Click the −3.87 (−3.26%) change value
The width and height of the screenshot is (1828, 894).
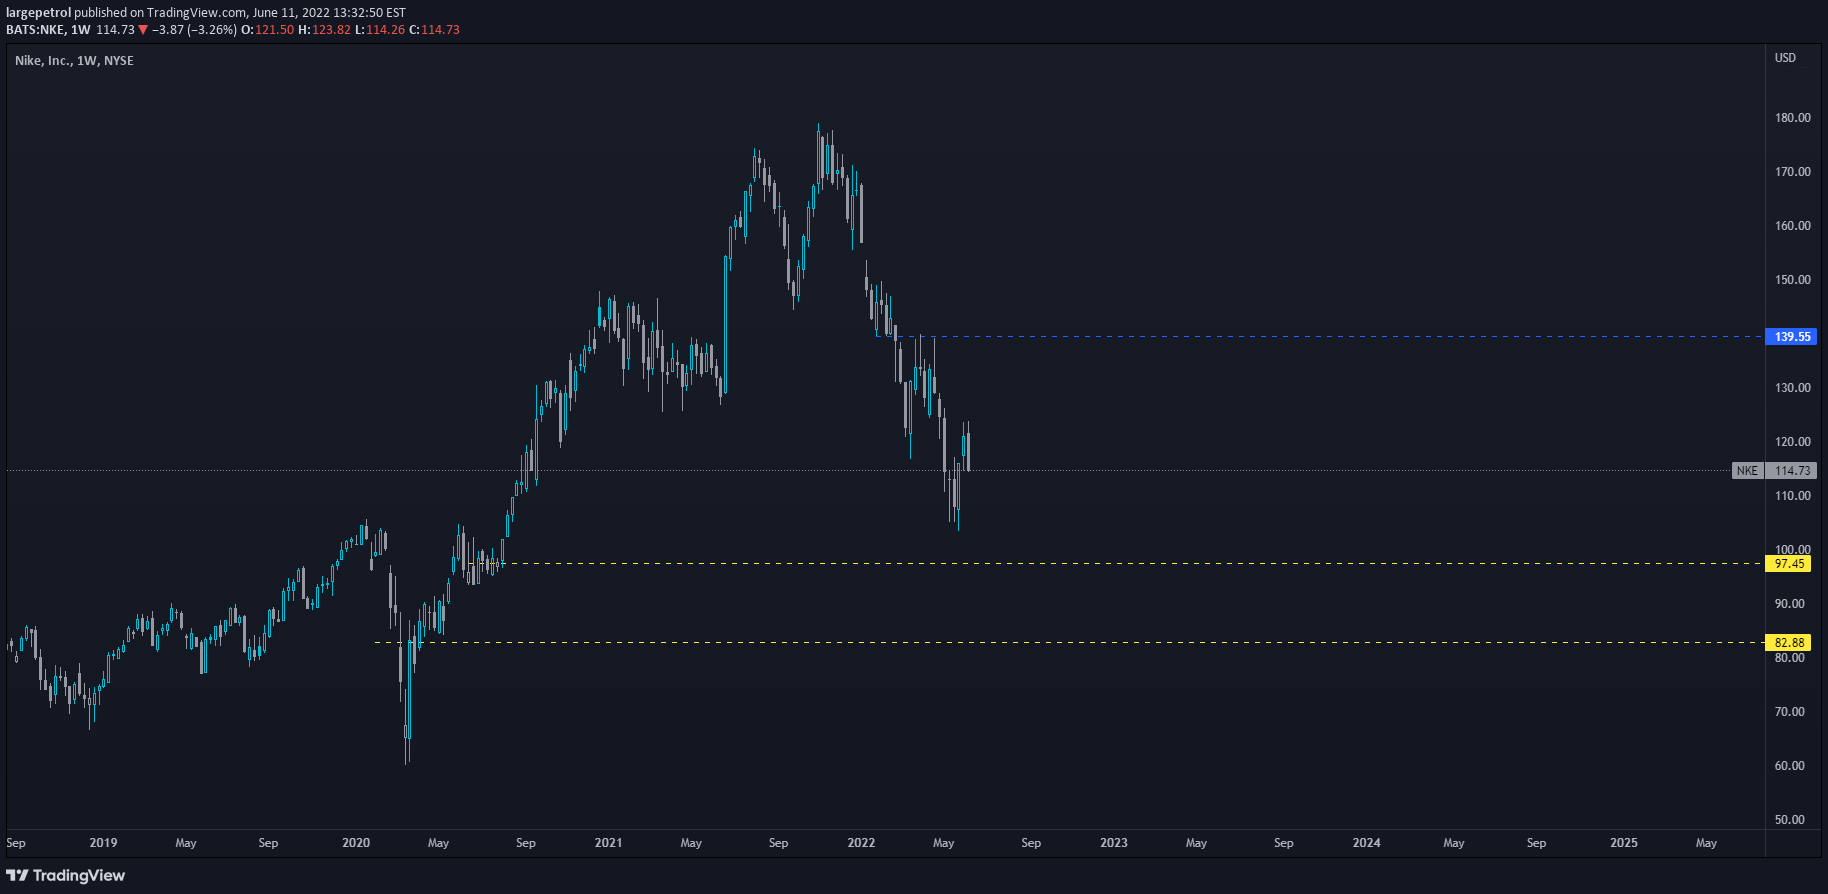click(x=194, y=30)
